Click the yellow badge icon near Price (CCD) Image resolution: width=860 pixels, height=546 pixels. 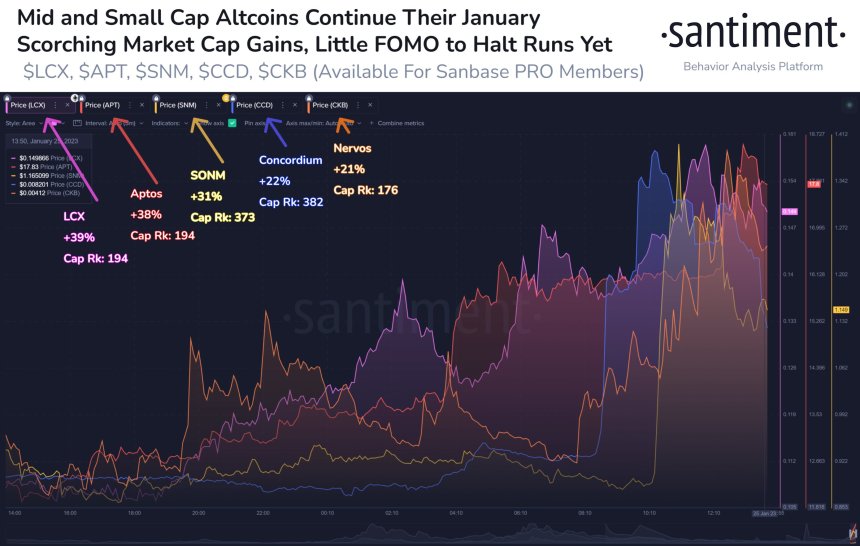pos(225,98)
